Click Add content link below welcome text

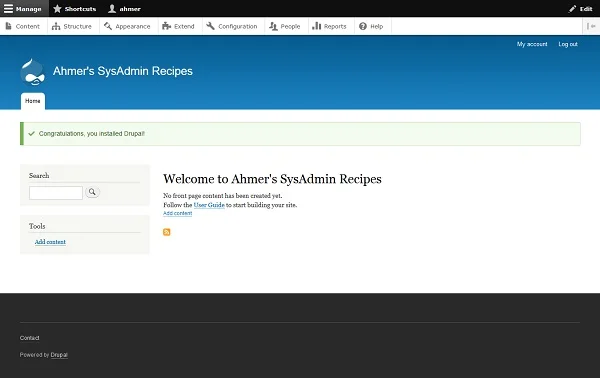(178, 213)
